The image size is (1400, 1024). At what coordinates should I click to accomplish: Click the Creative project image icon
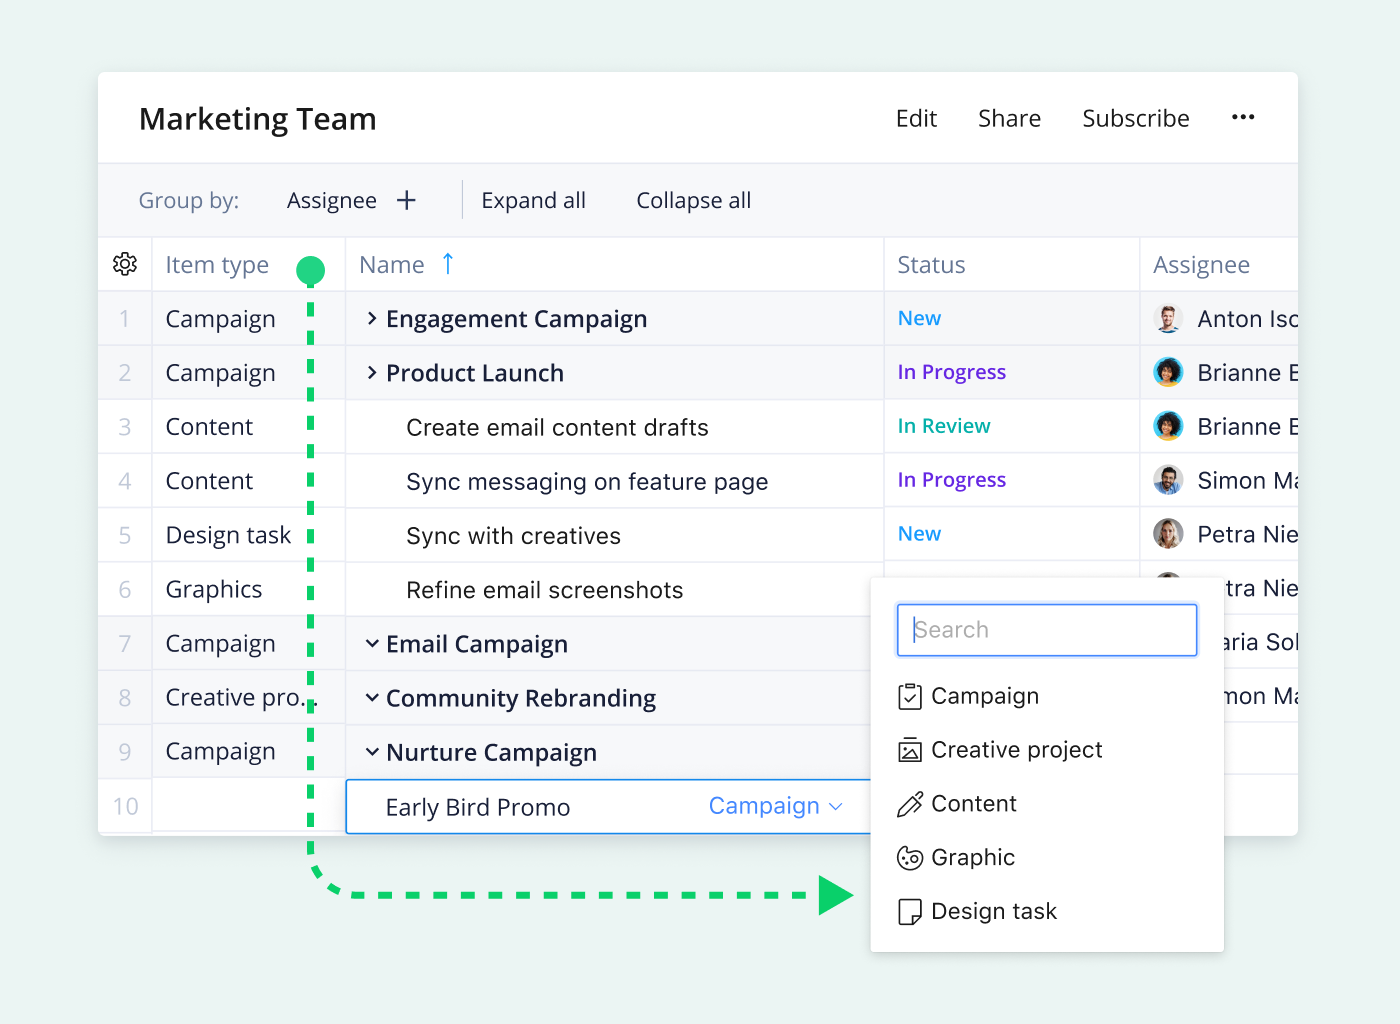click(x=909, y=750)
